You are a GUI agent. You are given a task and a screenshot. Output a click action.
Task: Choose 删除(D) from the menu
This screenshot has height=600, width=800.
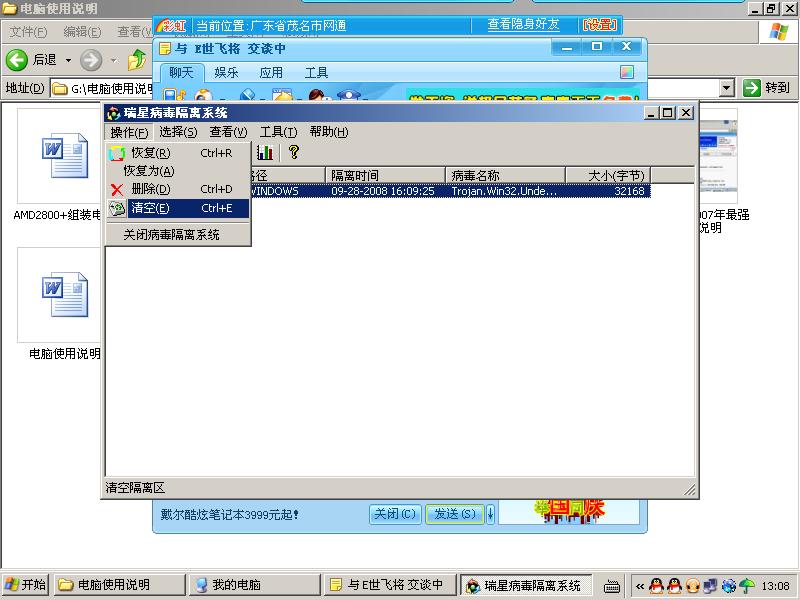178,189
